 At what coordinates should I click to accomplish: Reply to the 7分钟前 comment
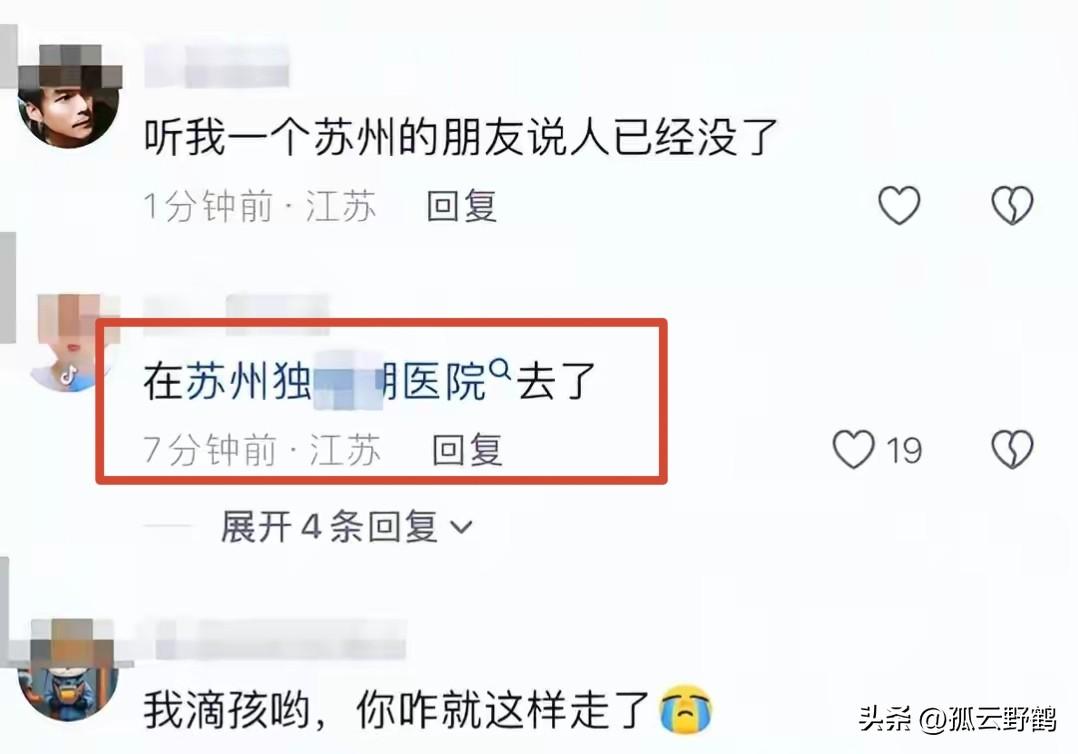tap(467, 450)
